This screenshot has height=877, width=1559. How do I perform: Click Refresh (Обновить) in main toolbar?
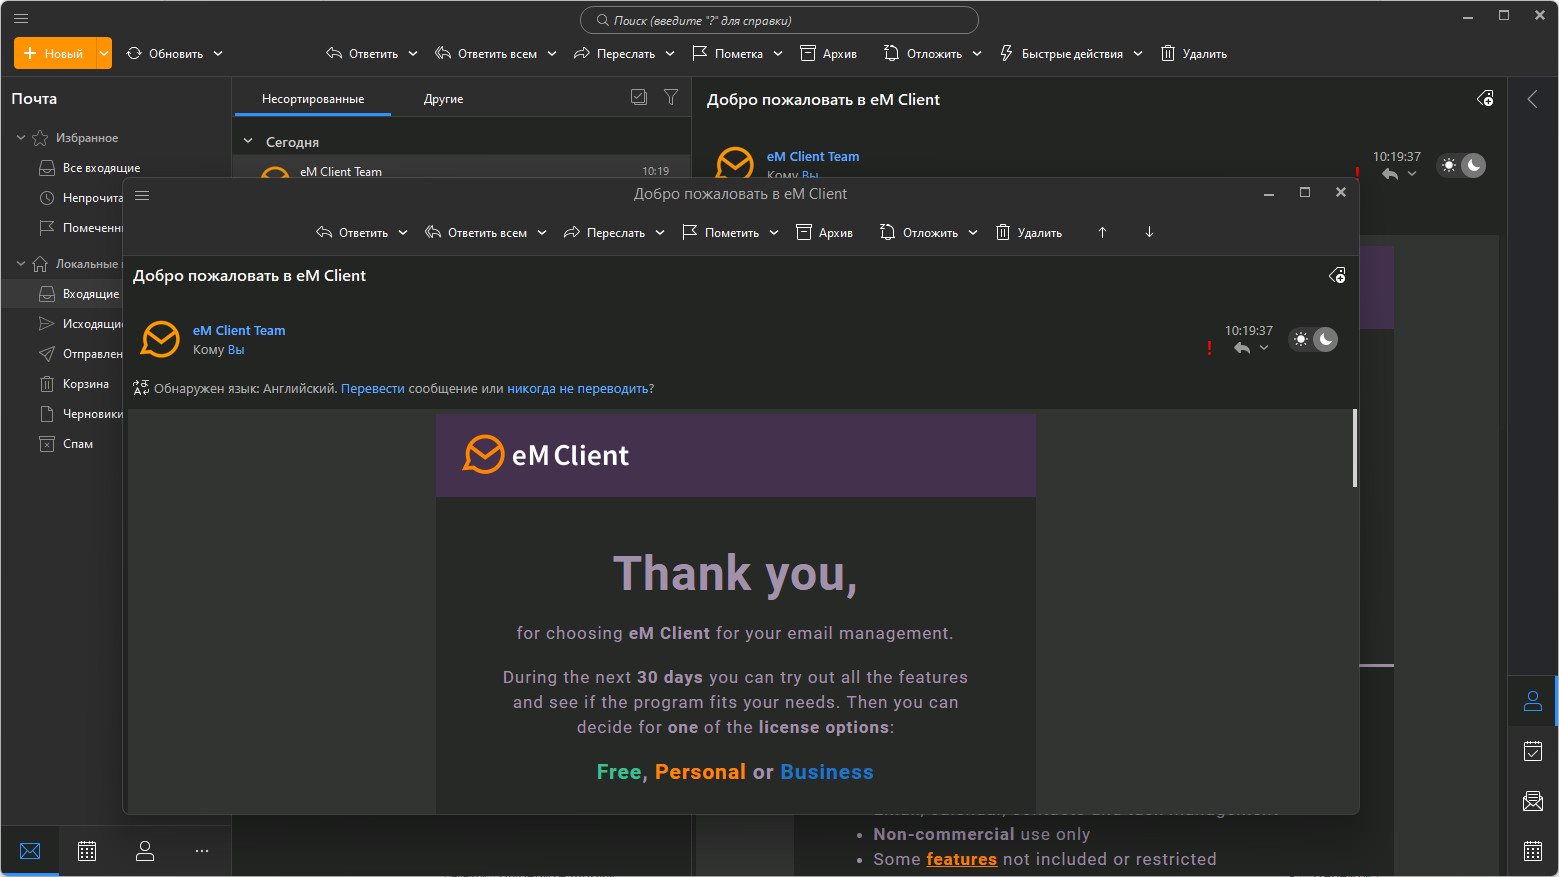[165, 54]
